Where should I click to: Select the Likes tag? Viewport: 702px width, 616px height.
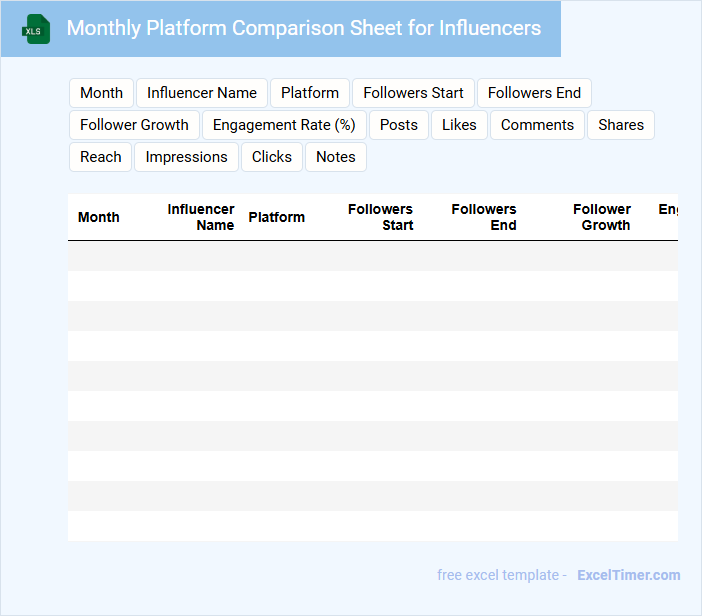pos(459,125)
